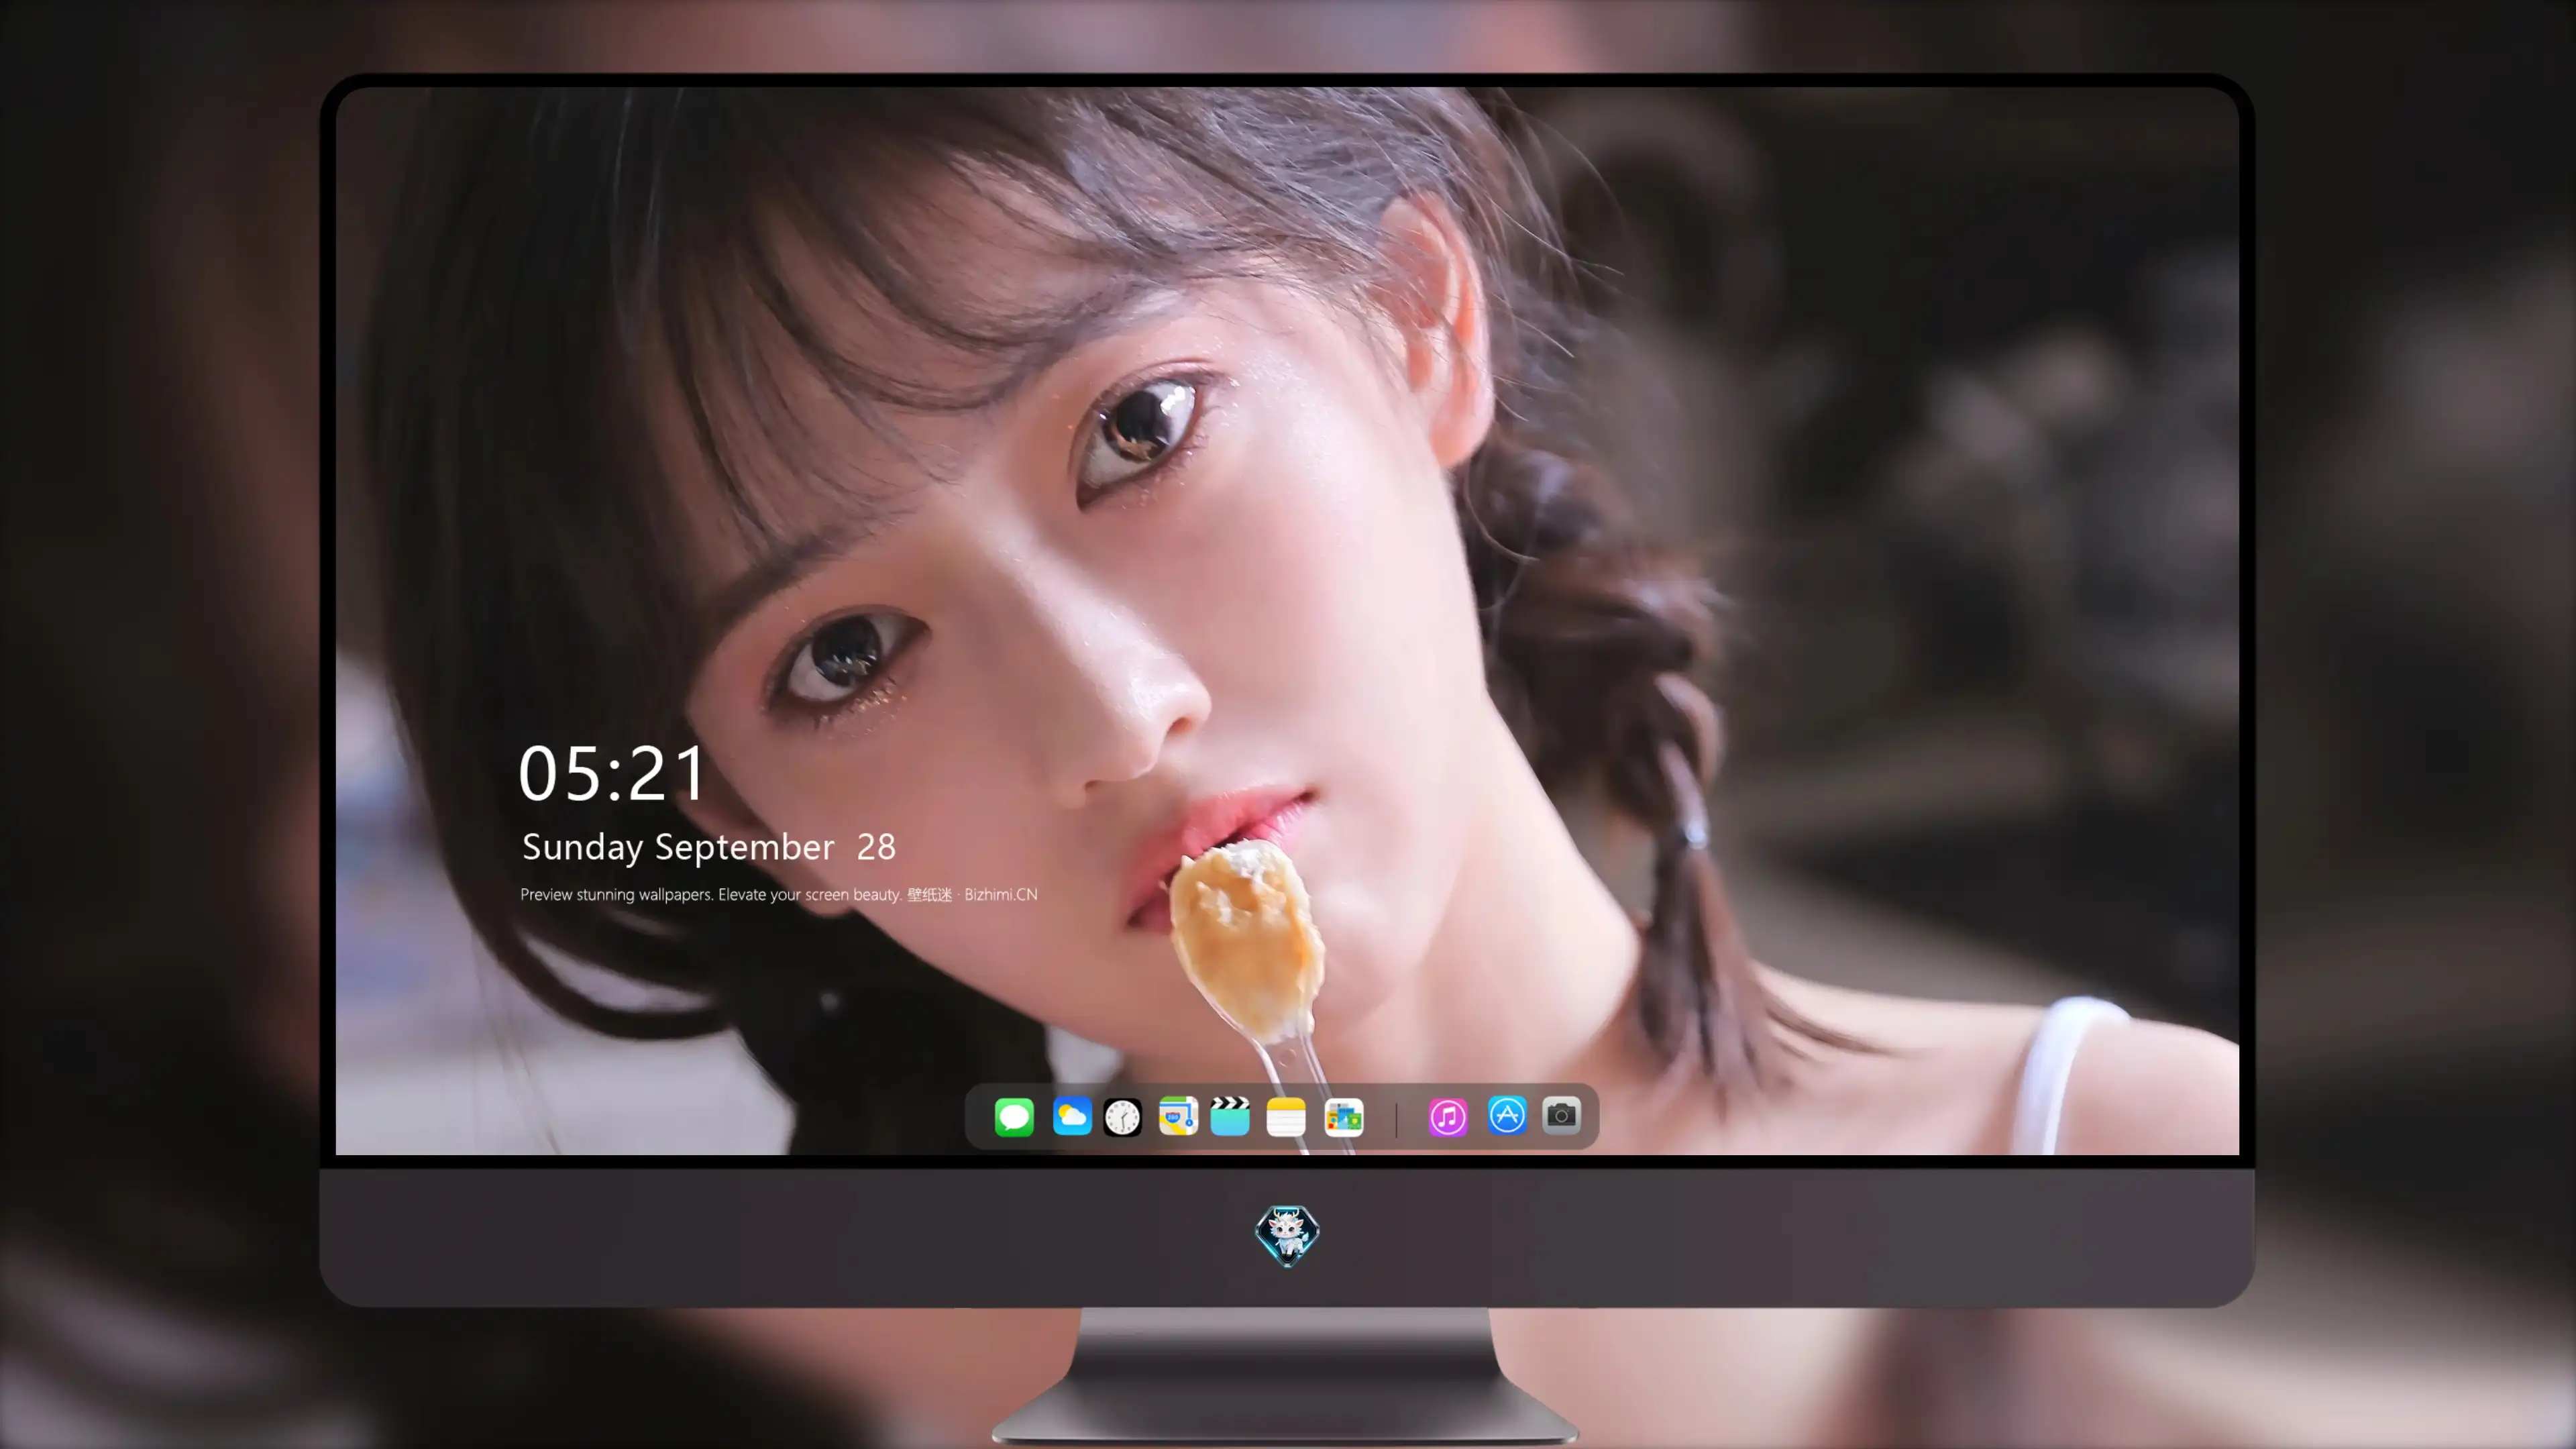Click the 05:21 clock display

coord(612,774)
